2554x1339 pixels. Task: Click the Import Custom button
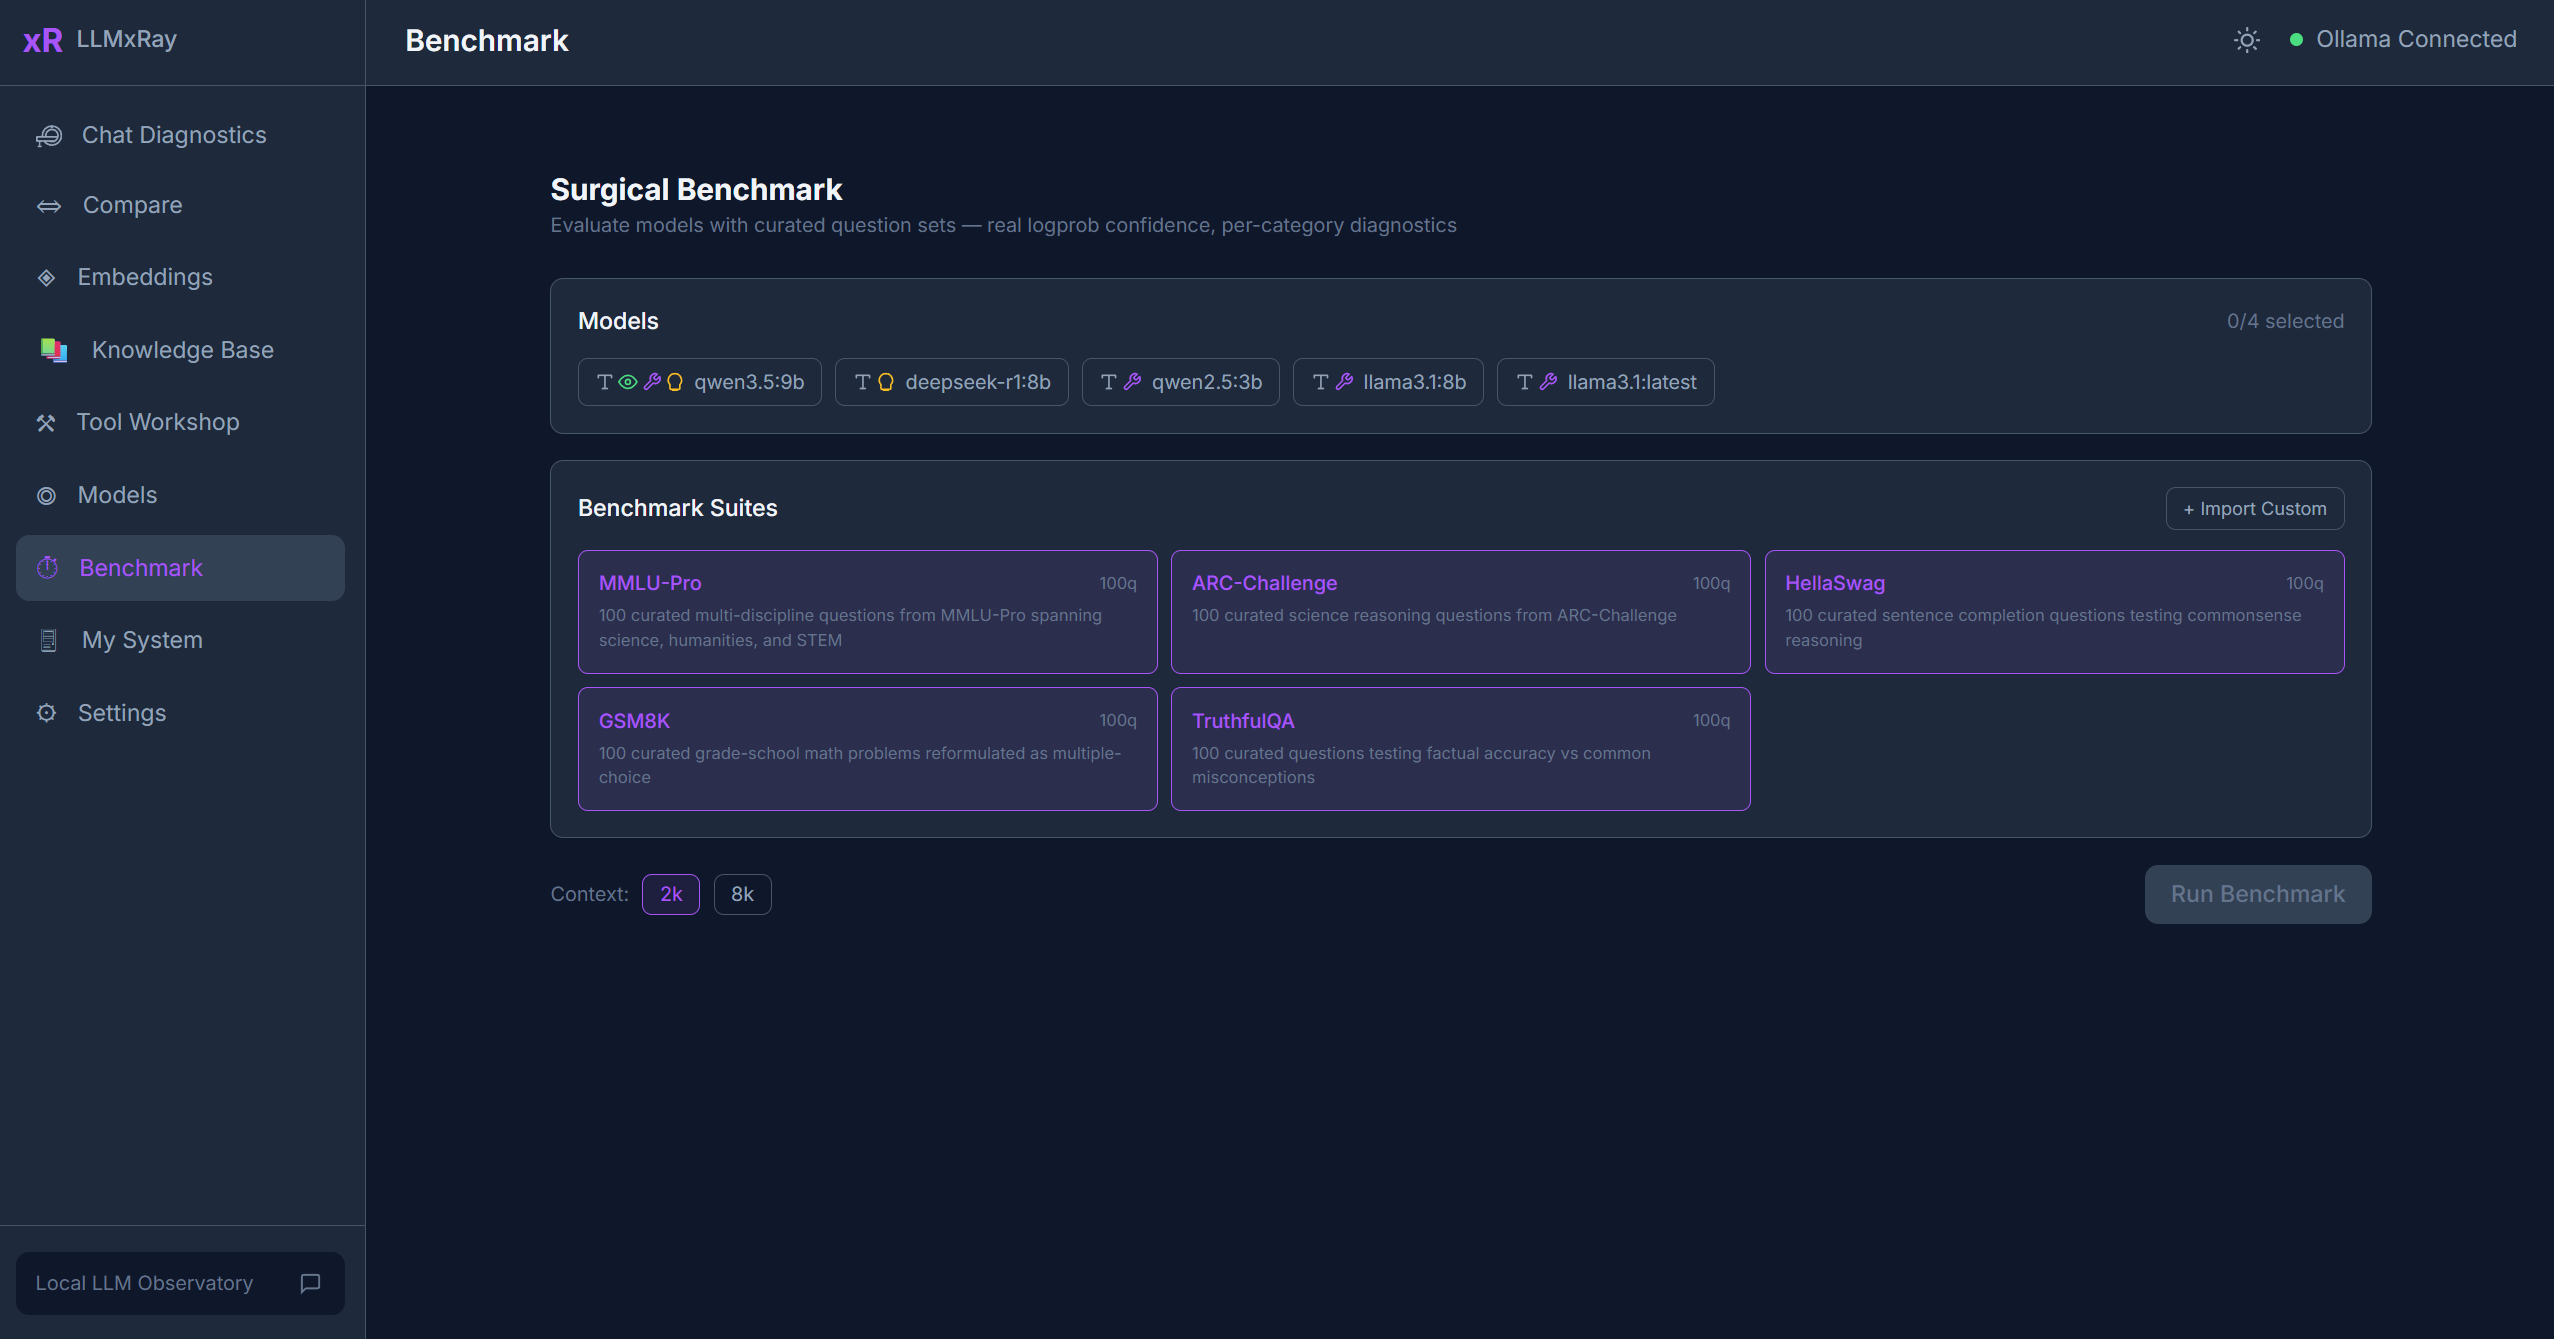click(x=2254, y=508)
